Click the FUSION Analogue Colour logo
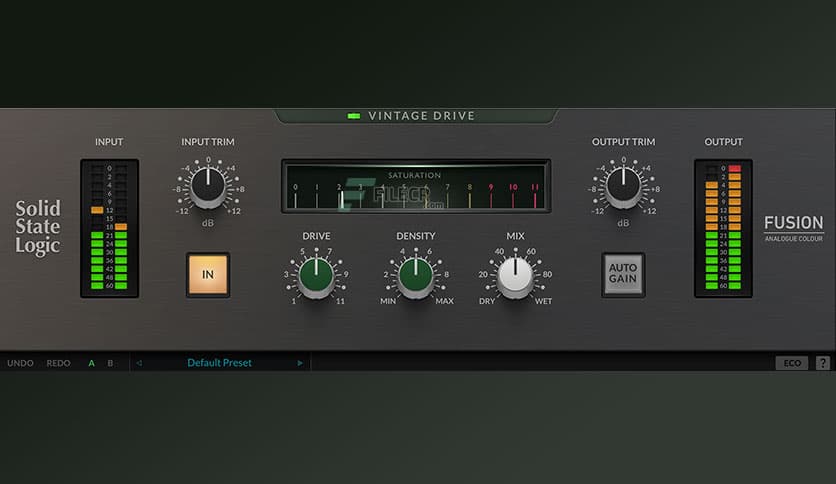Screen dimensions: 836x484 [794, 228]
